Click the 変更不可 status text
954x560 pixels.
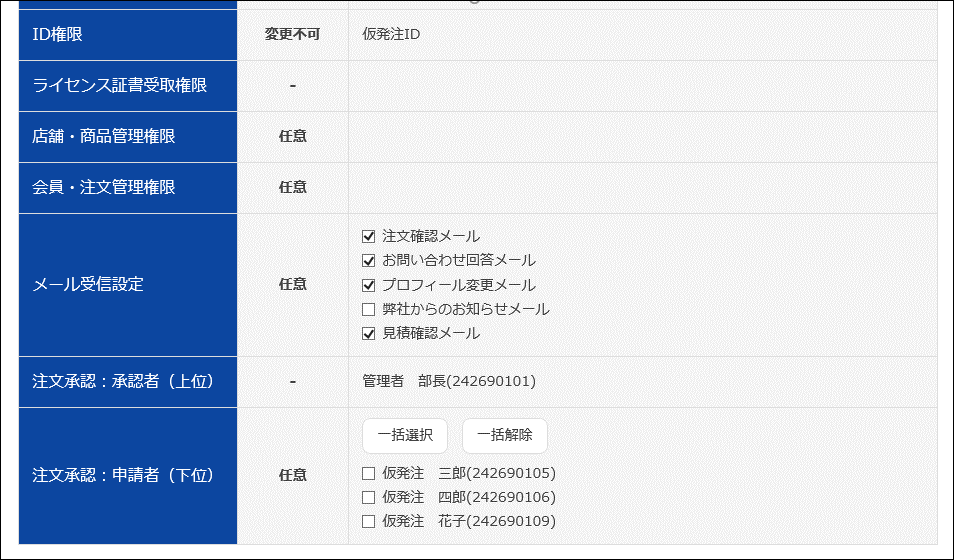(x=292, y=34)
